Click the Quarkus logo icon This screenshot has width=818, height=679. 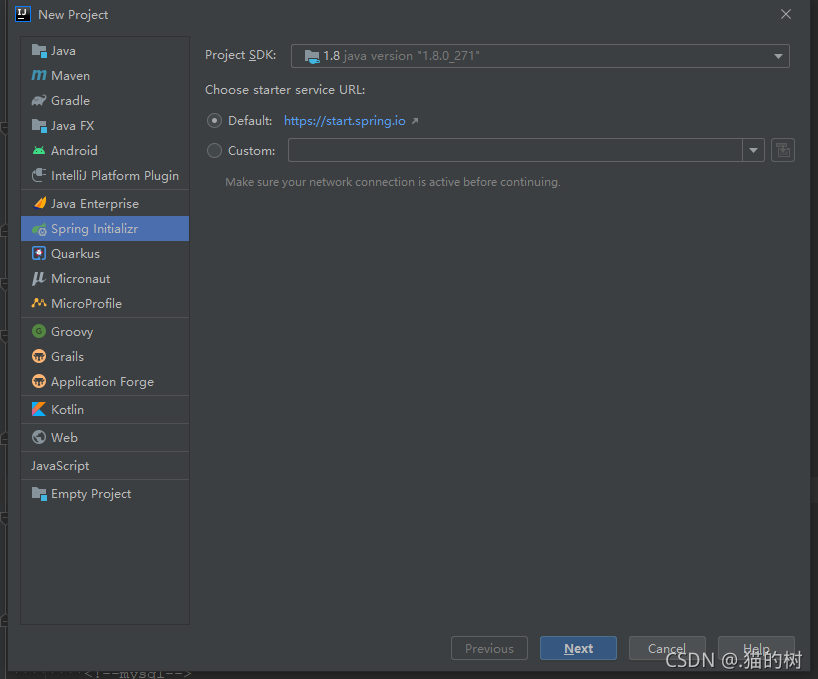pos(39,253)
